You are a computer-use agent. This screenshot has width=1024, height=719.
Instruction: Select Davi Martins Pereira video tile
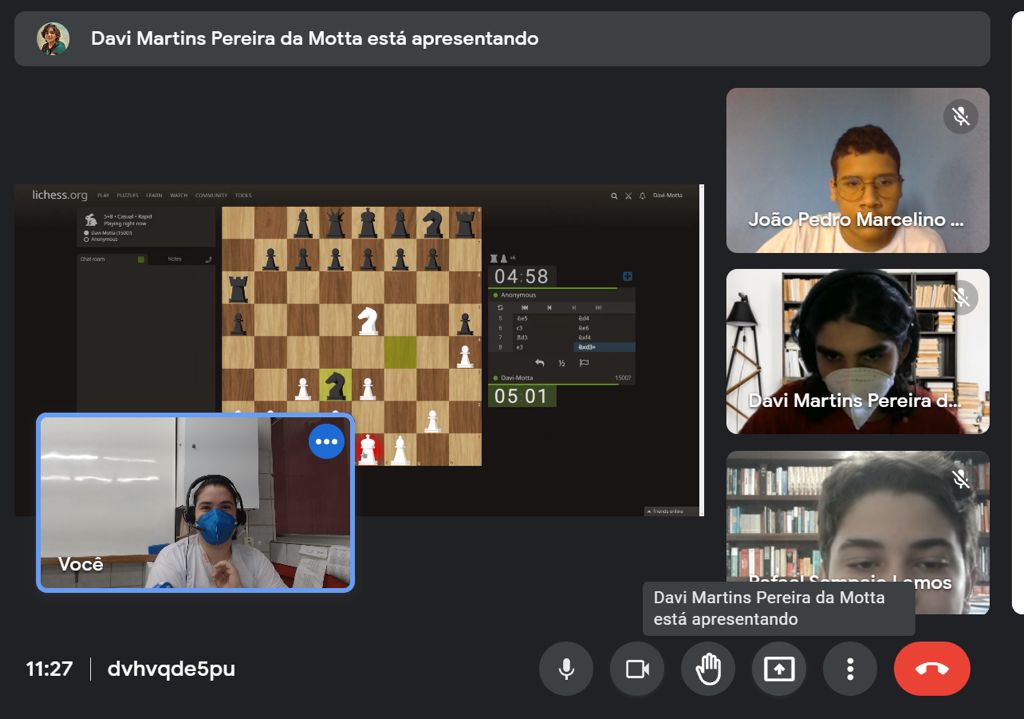[857, 351]
